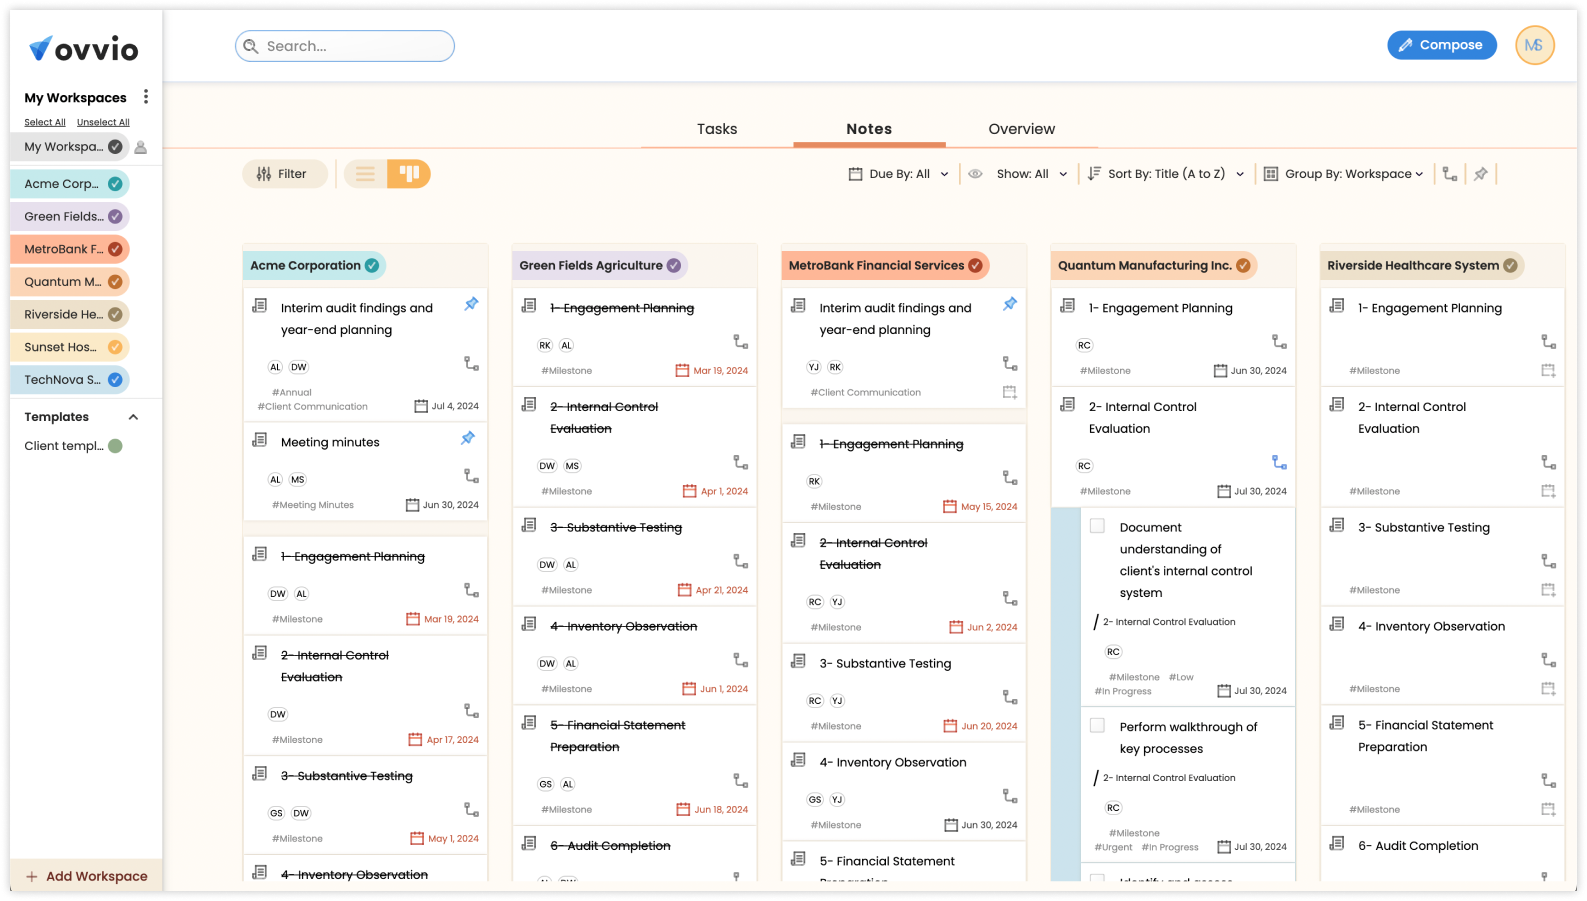Viewport: 1587px width, 901px height.
Task: Collapse the Templates section chevron
Action: [133, 417]
